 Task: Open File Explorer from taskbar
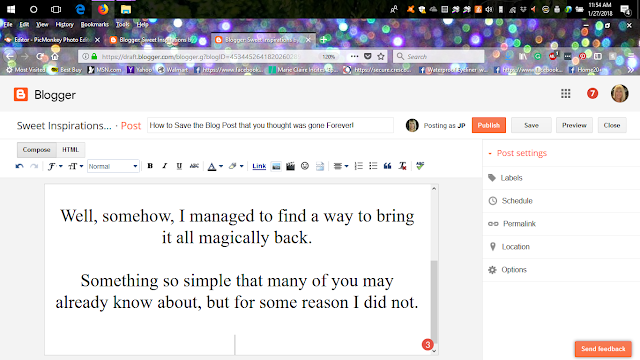tap(126, 9)
